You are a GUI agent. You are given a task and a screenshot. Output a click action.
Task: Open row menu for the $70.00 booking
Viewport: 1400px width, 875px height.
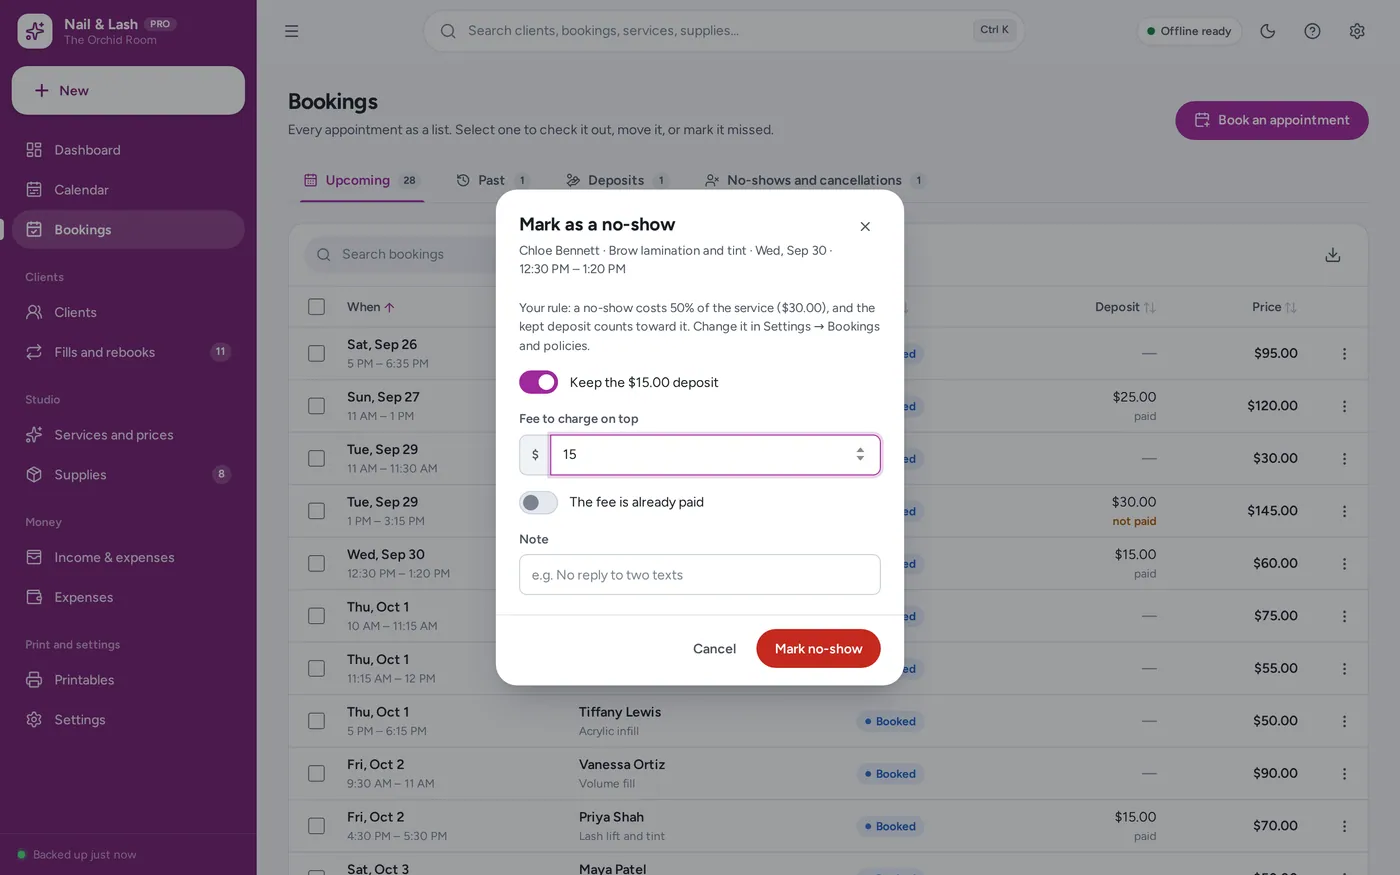(x=1344, y=826)
